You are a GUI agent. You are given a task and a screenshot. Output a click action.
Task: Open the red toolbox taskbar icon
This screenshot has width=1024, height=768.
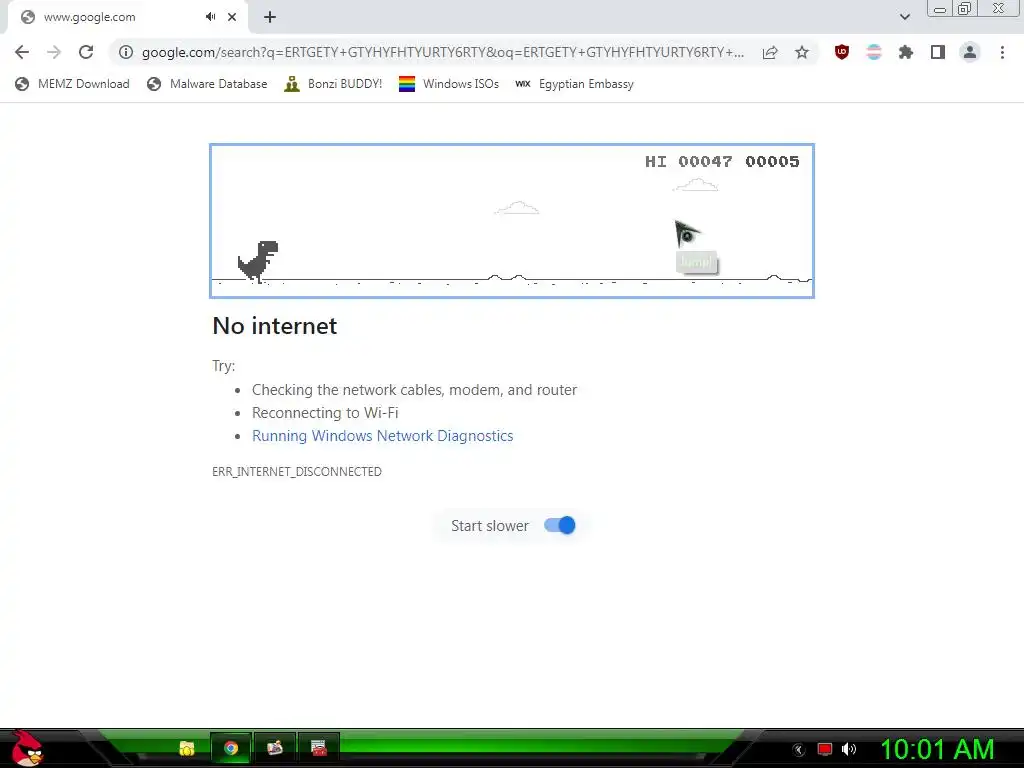319,748
